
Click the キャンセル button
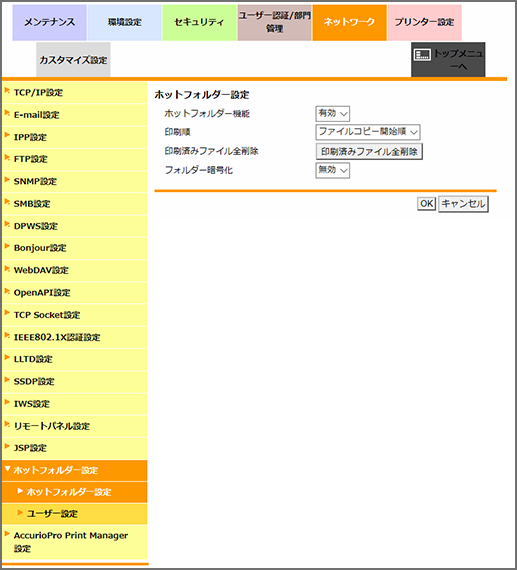(x=463, y=204)
